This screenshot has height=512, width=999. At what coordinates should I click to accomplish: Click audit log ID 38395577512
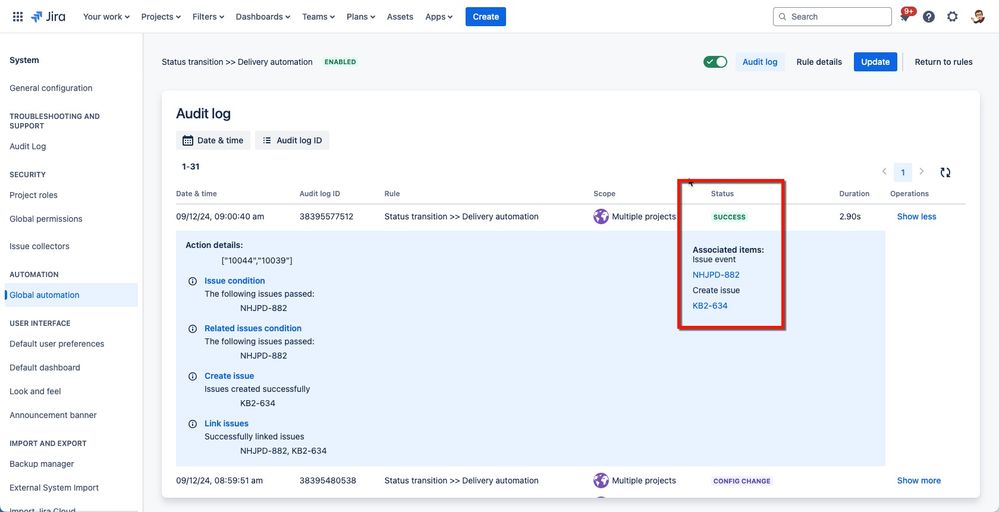pos(326,217)
